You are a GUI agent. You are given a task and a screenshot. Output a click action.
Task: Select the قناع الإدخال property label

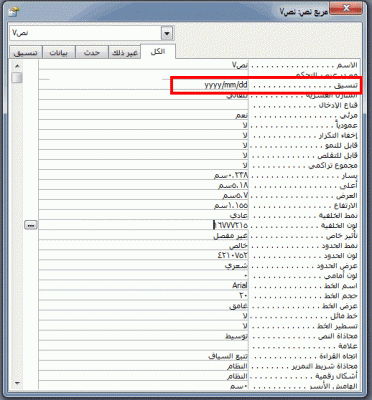337,105
